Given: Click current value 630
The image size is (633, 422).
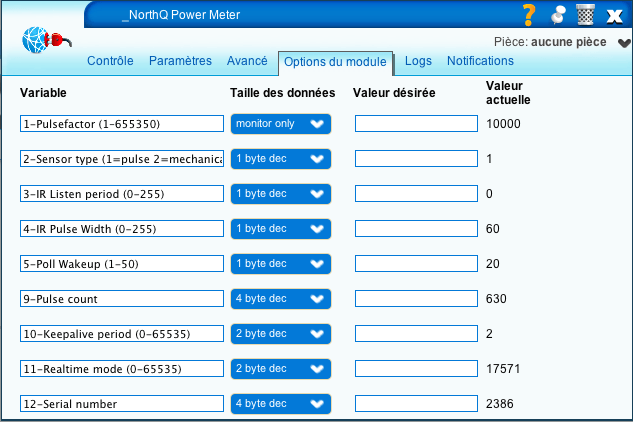Looking at the screenshot, I should 496,299.
